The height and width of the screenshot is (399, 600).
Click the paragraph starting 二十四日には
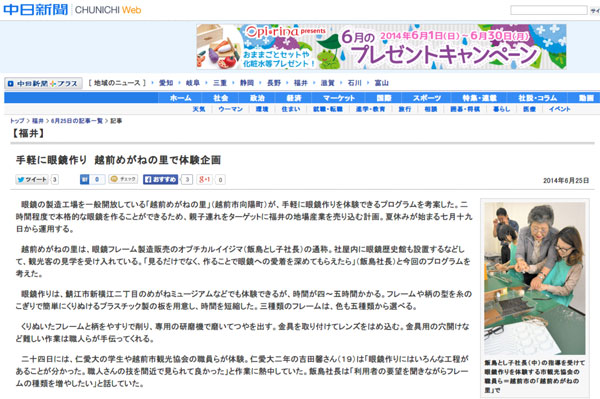pyautogui.click(x=242, y=371)
